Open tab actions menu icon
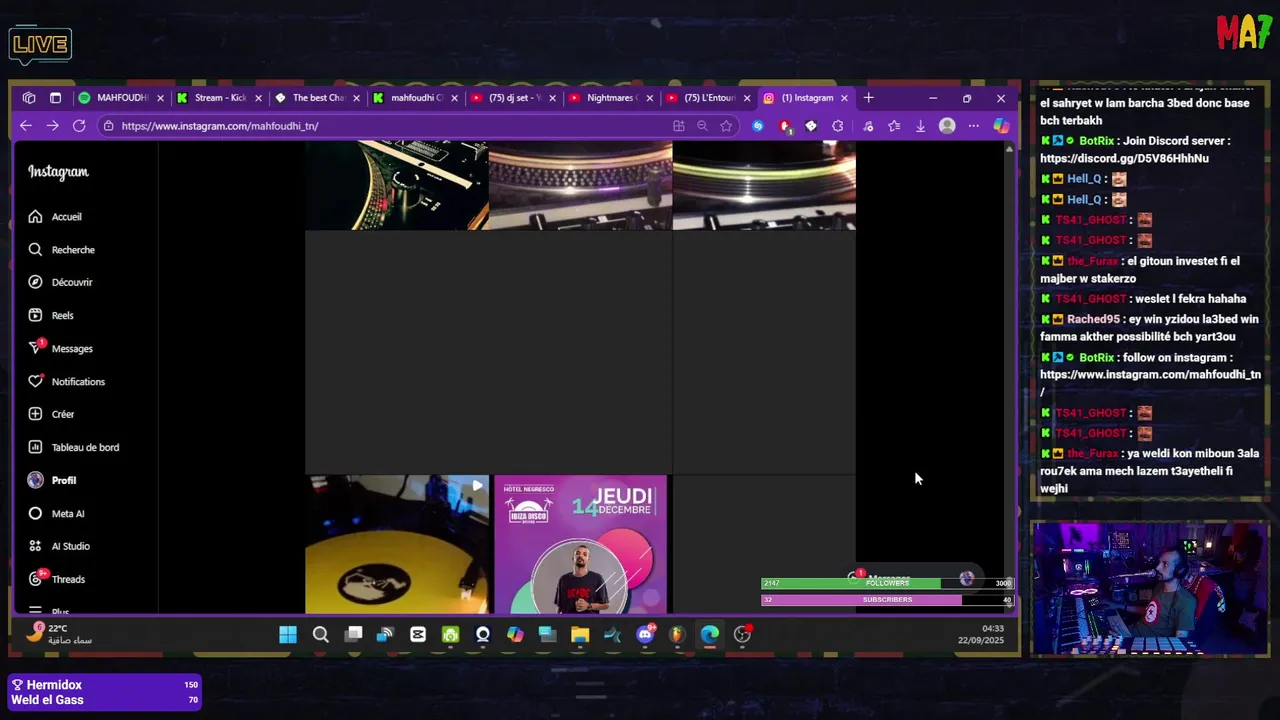1280x720 pixels. coord(55,98)
